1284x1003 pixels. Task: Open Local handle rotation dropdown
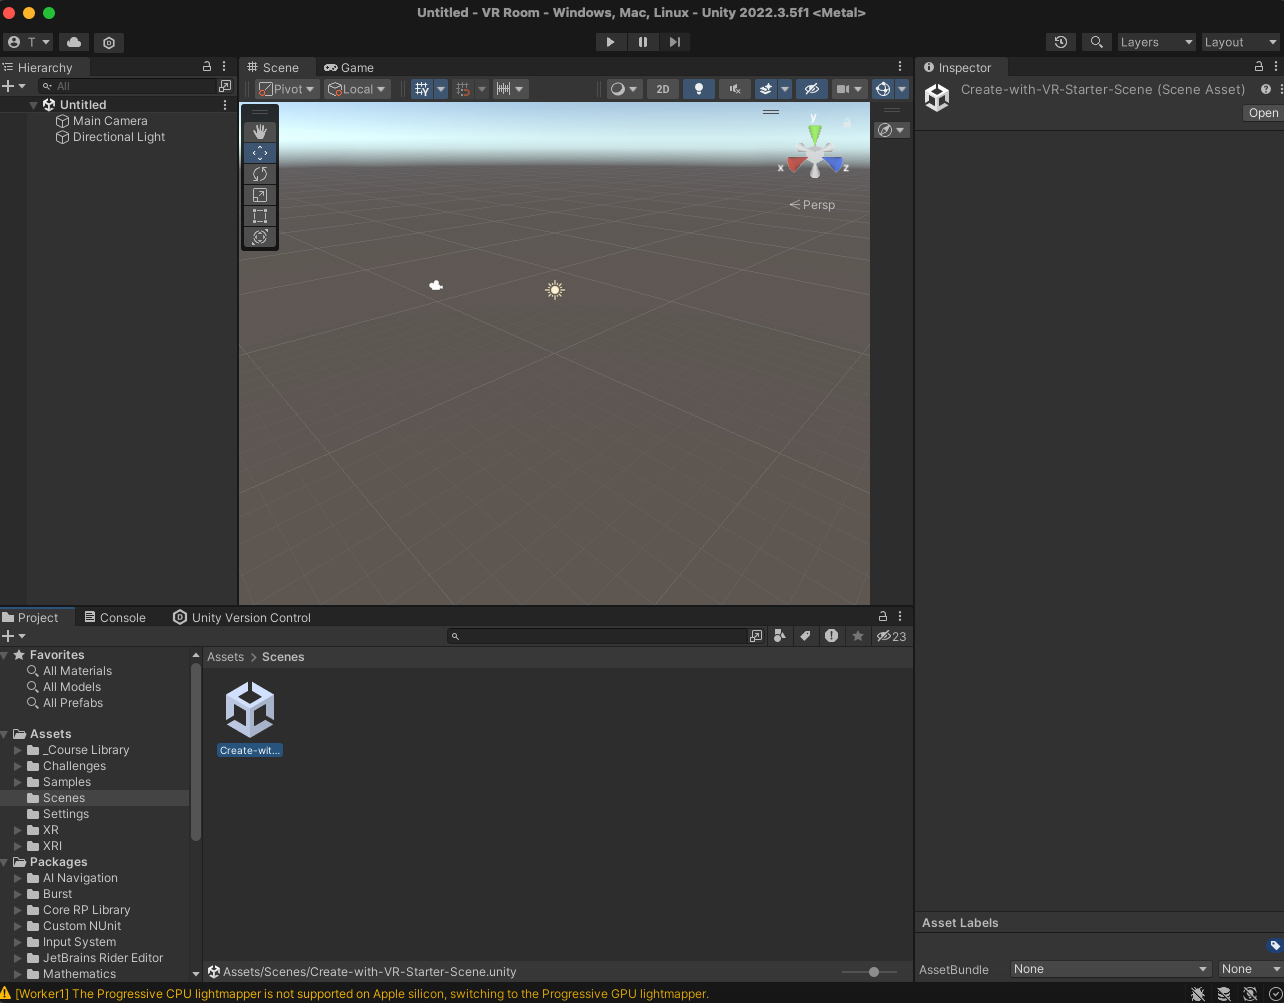(x=357, y=89)
